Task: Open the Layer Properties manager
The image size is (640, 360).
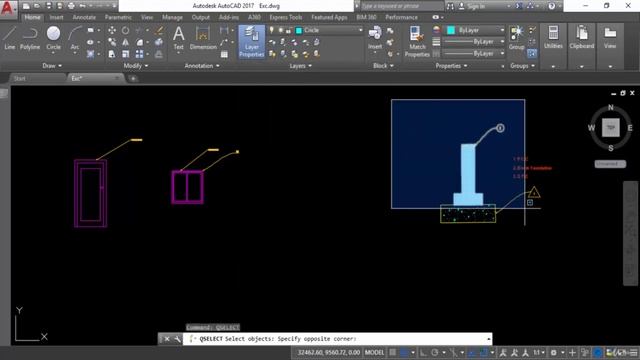Action: (251, 41)
